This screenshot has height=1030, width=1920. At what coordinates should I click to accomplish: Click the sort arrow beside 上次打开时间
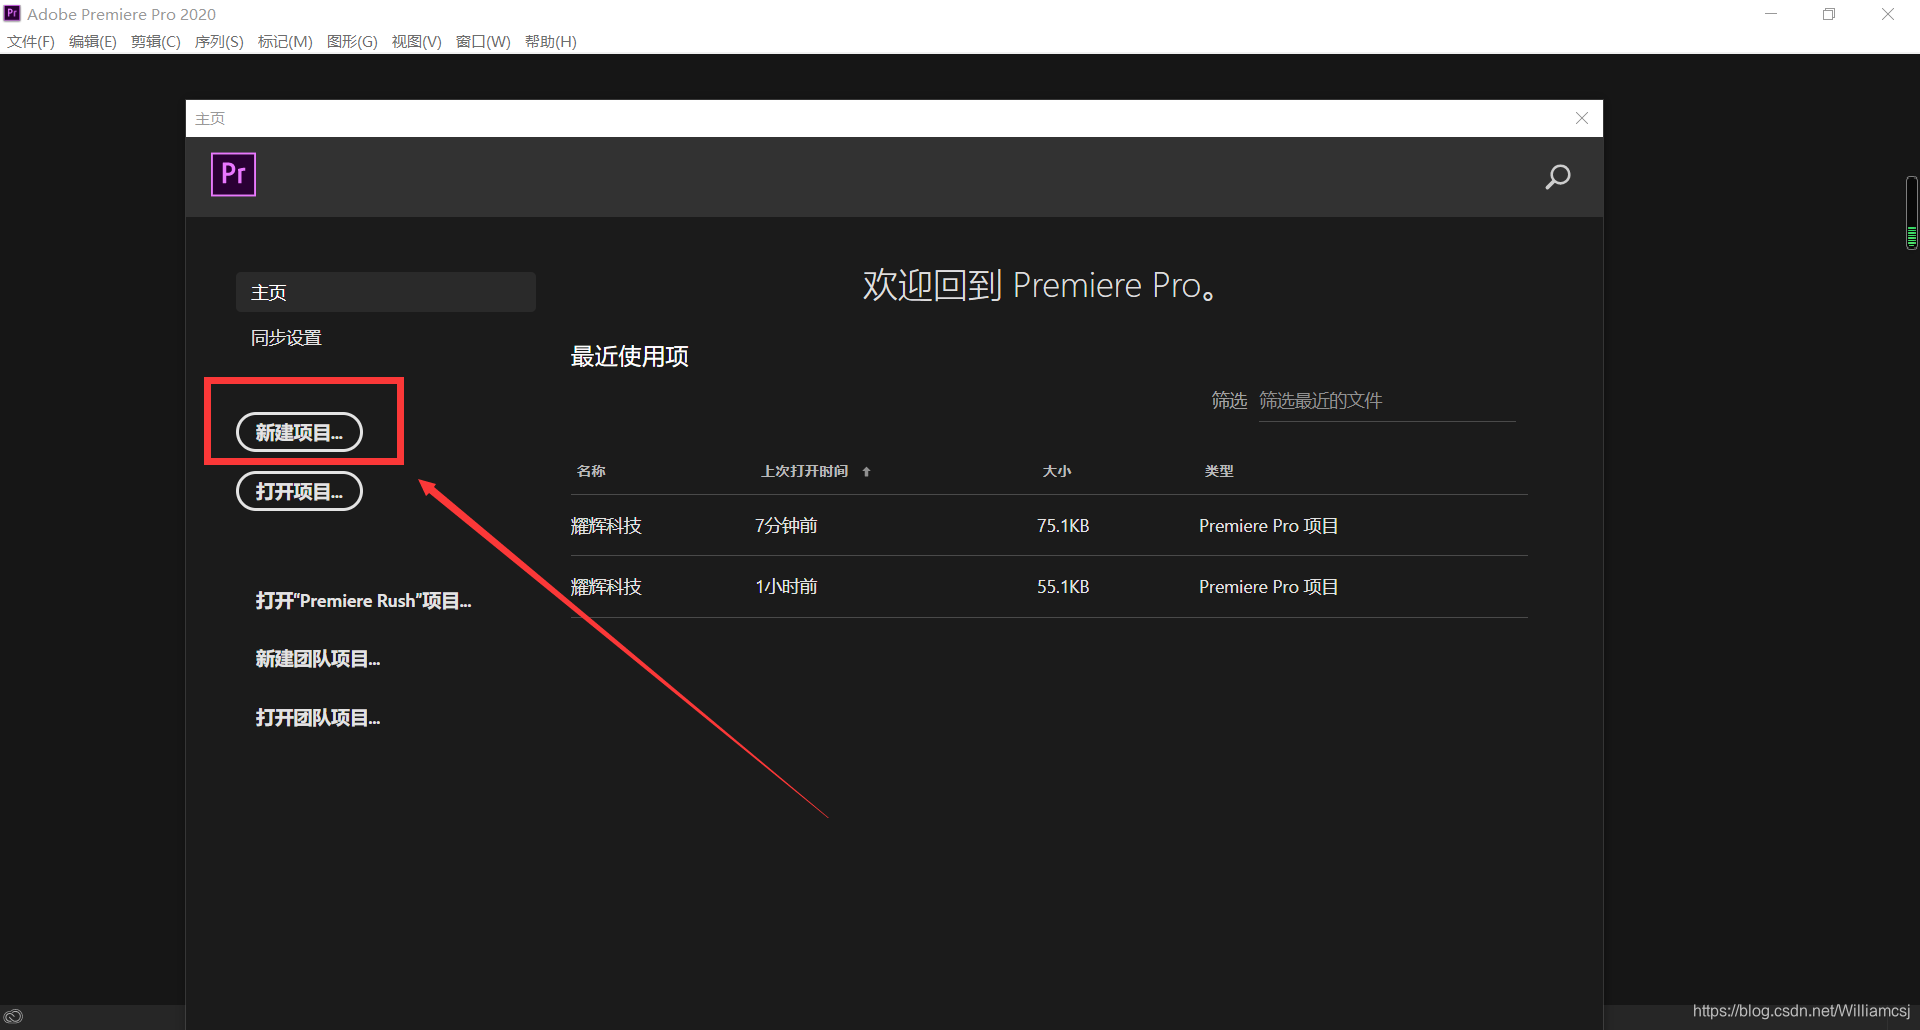[x=866, y=472]
